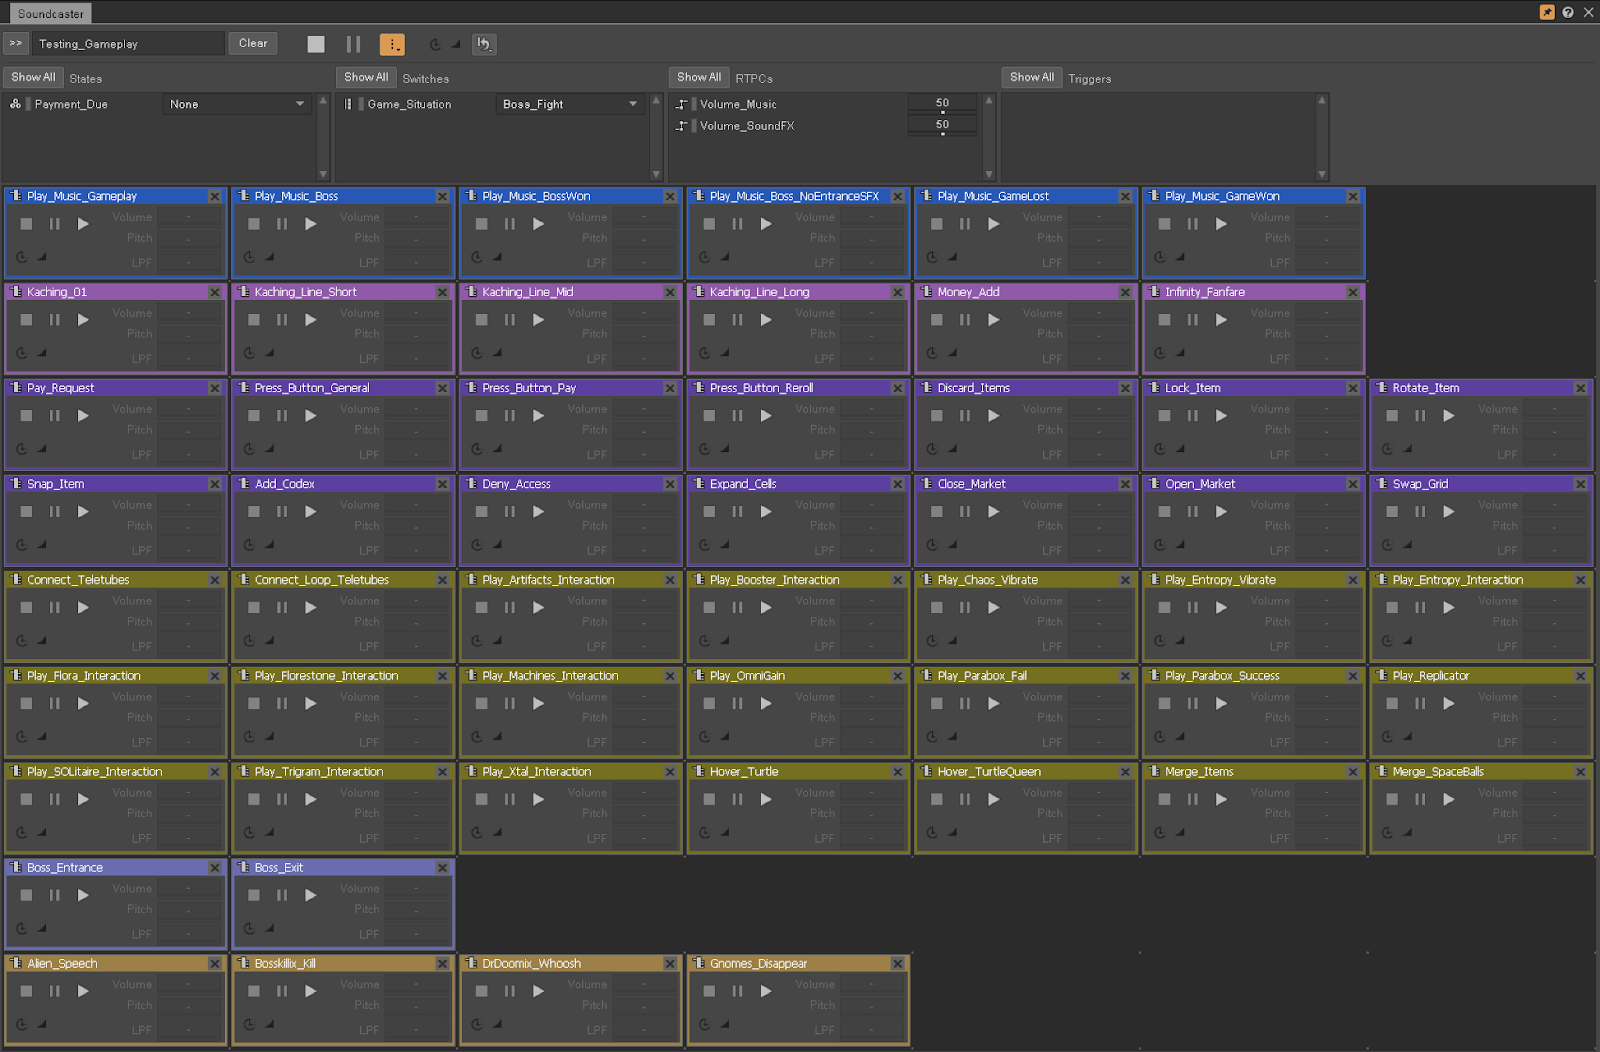Click the Reset All icon in toolbar
The image size is (1600, 1052).
pyautogui.click(x=484, y=44)
